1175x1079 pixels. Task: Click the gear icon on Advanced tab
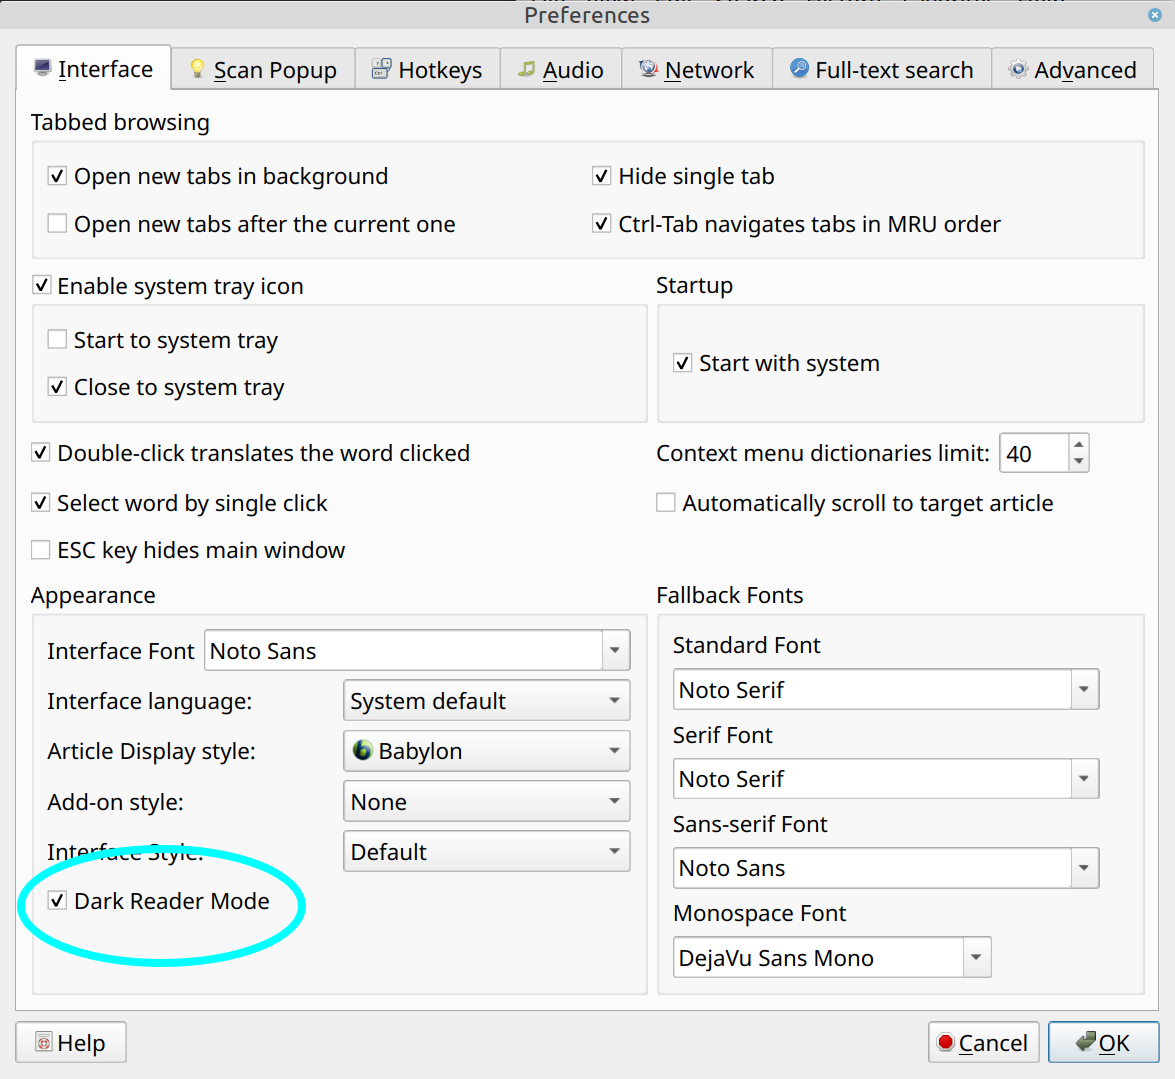point(1018,69)
